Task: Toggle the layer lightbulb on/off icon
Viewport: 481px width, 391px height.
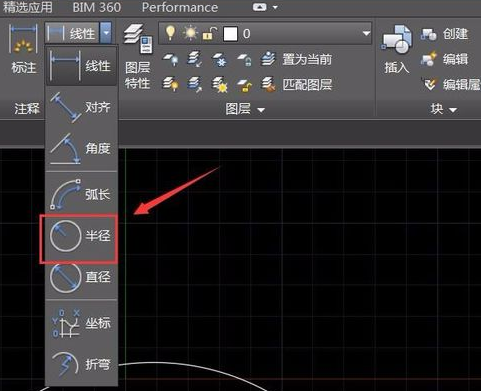Action: pyautogui.click(x=170, y=33)
